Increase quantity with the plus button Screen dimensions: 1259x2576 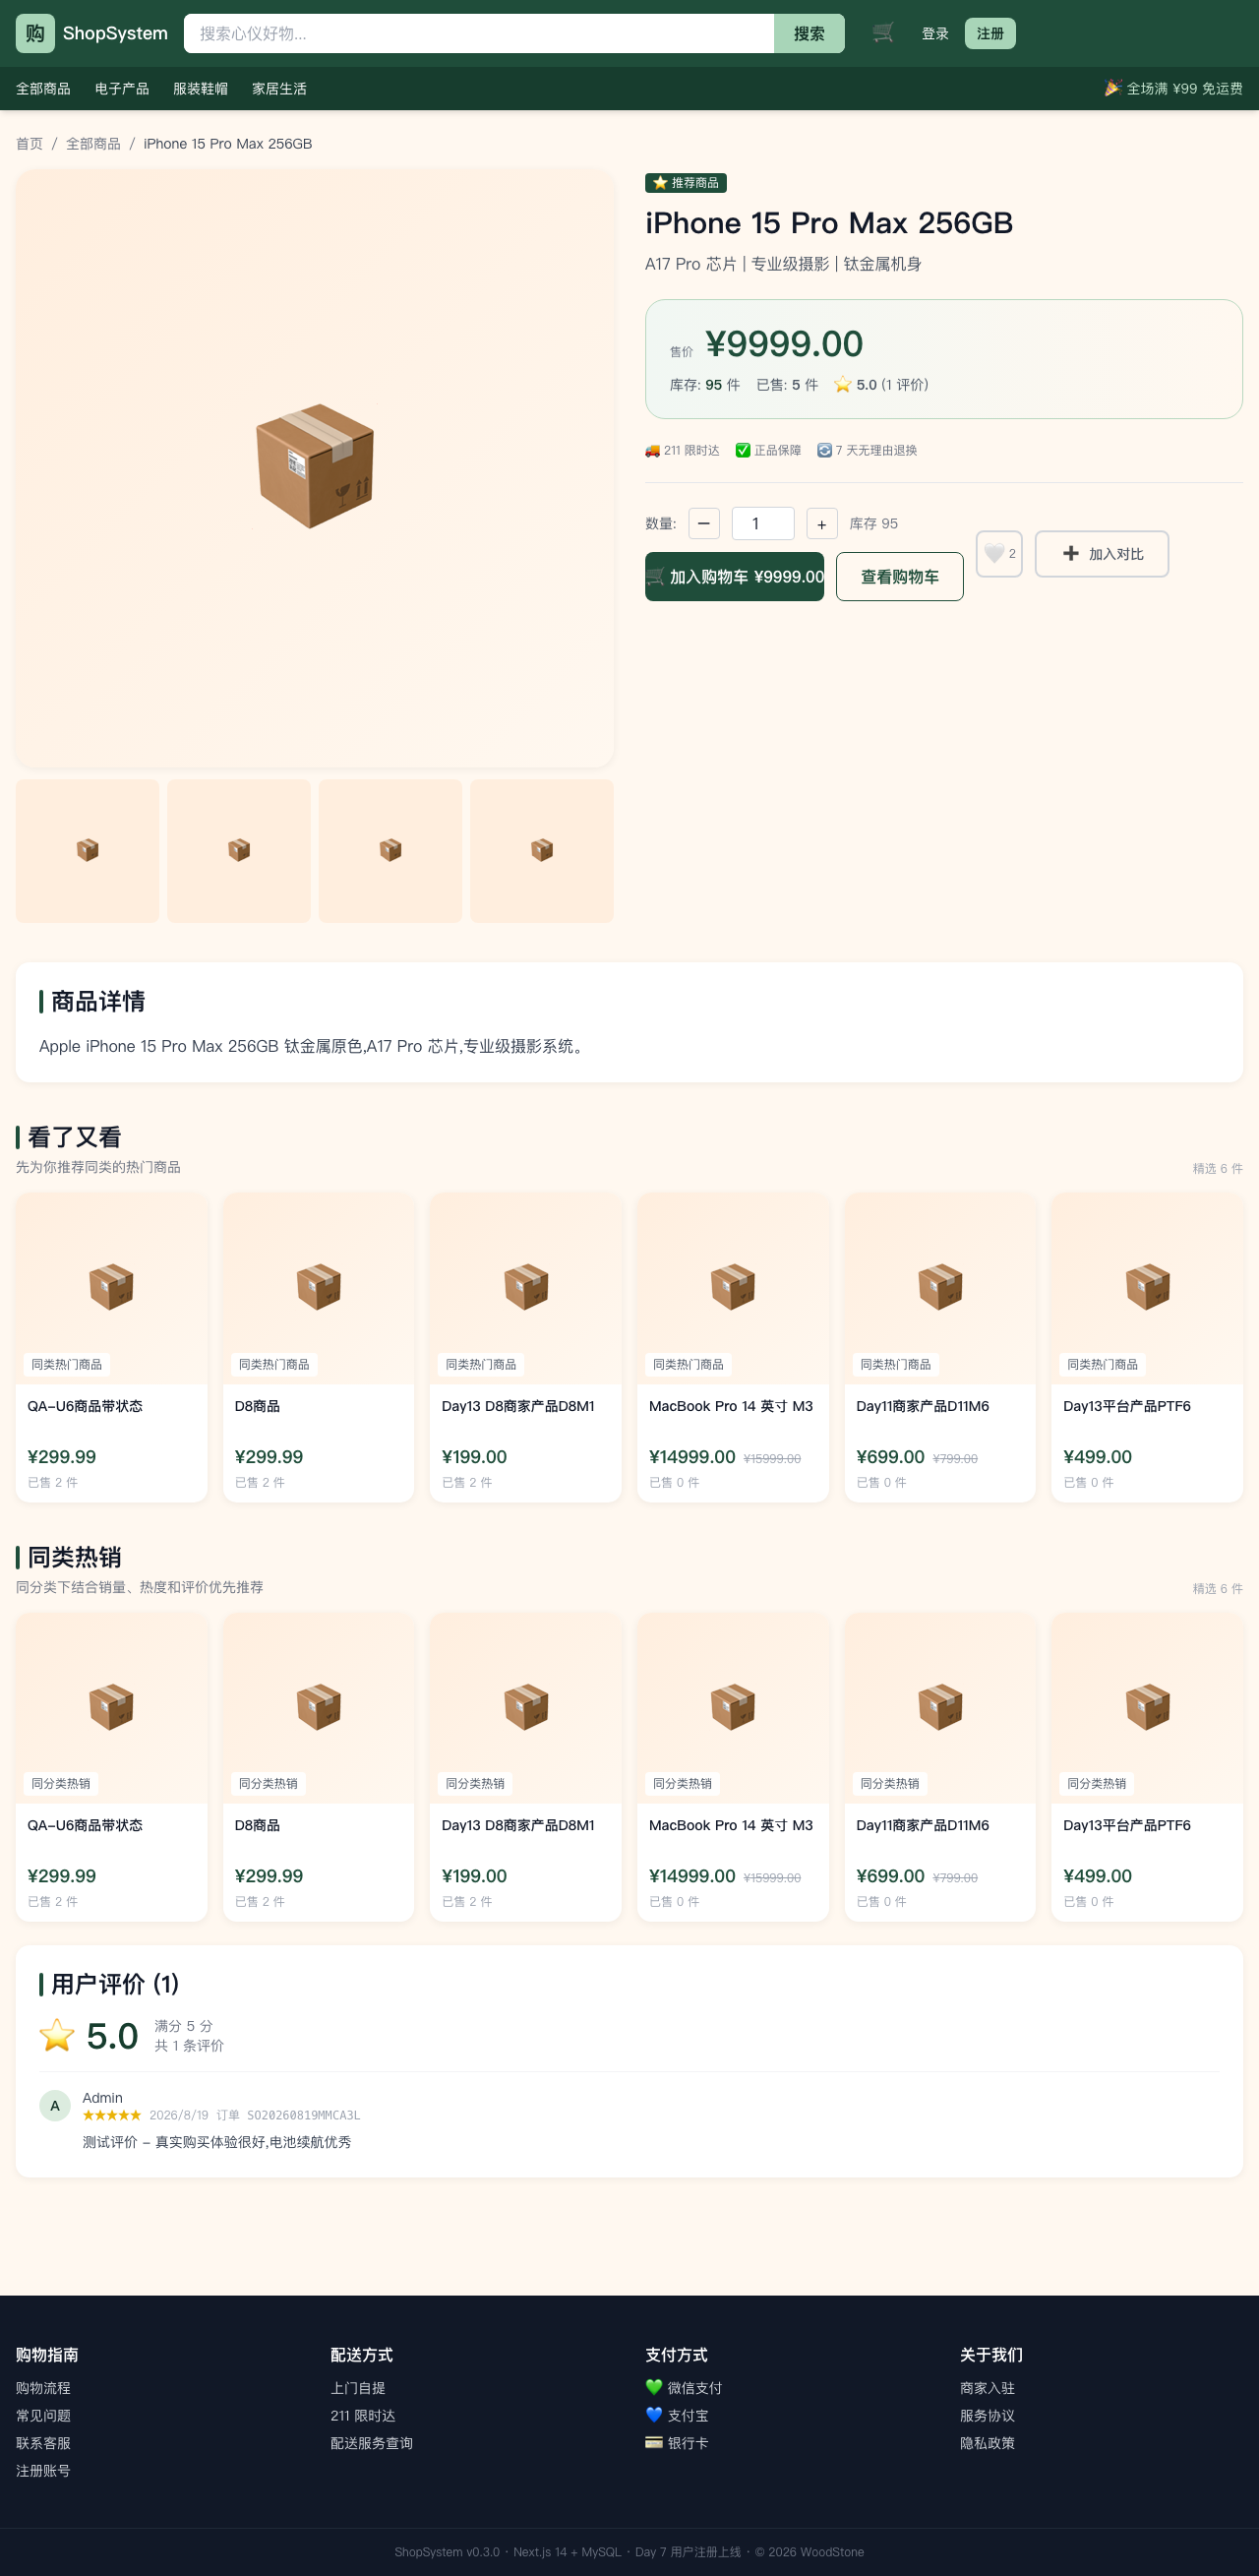click(x=821, y=523)
